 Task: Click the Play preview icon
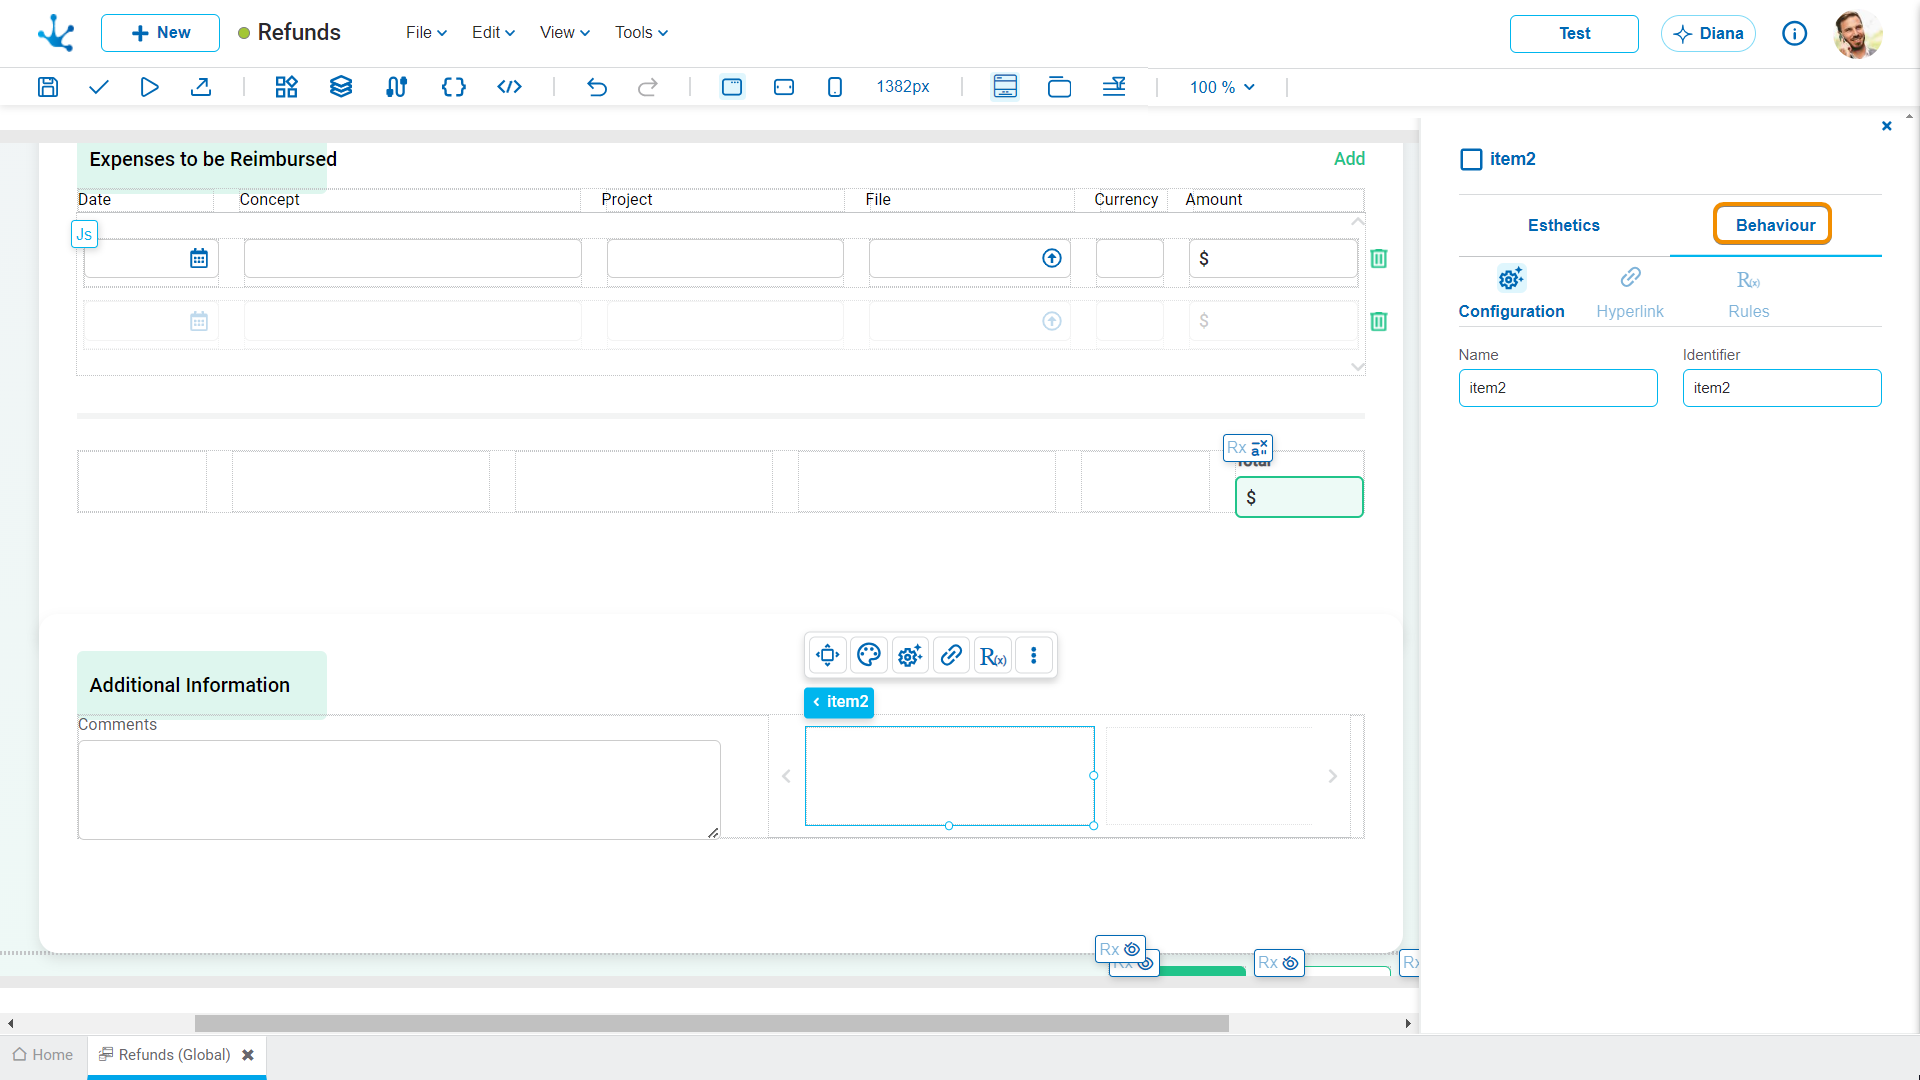coord(149,87)
